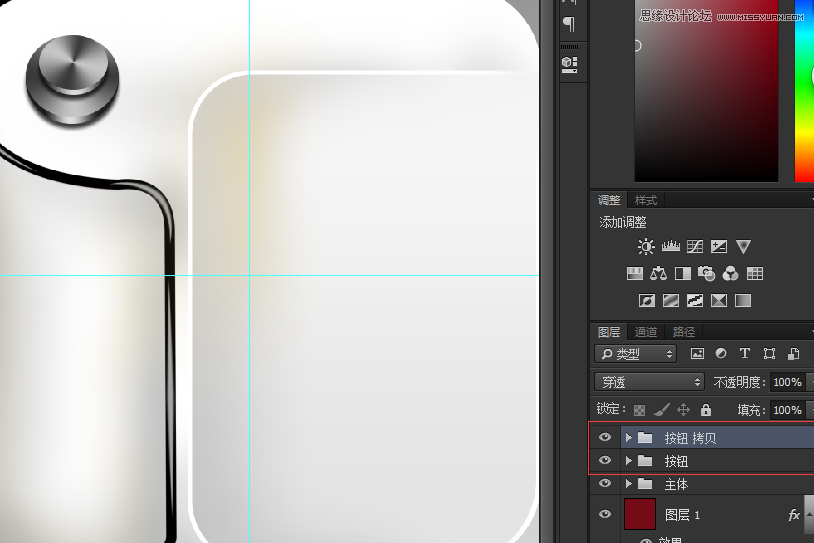Add an Exposure adjustment (plus/minus icon)
The image size is (814, 543).
(718, 247)
